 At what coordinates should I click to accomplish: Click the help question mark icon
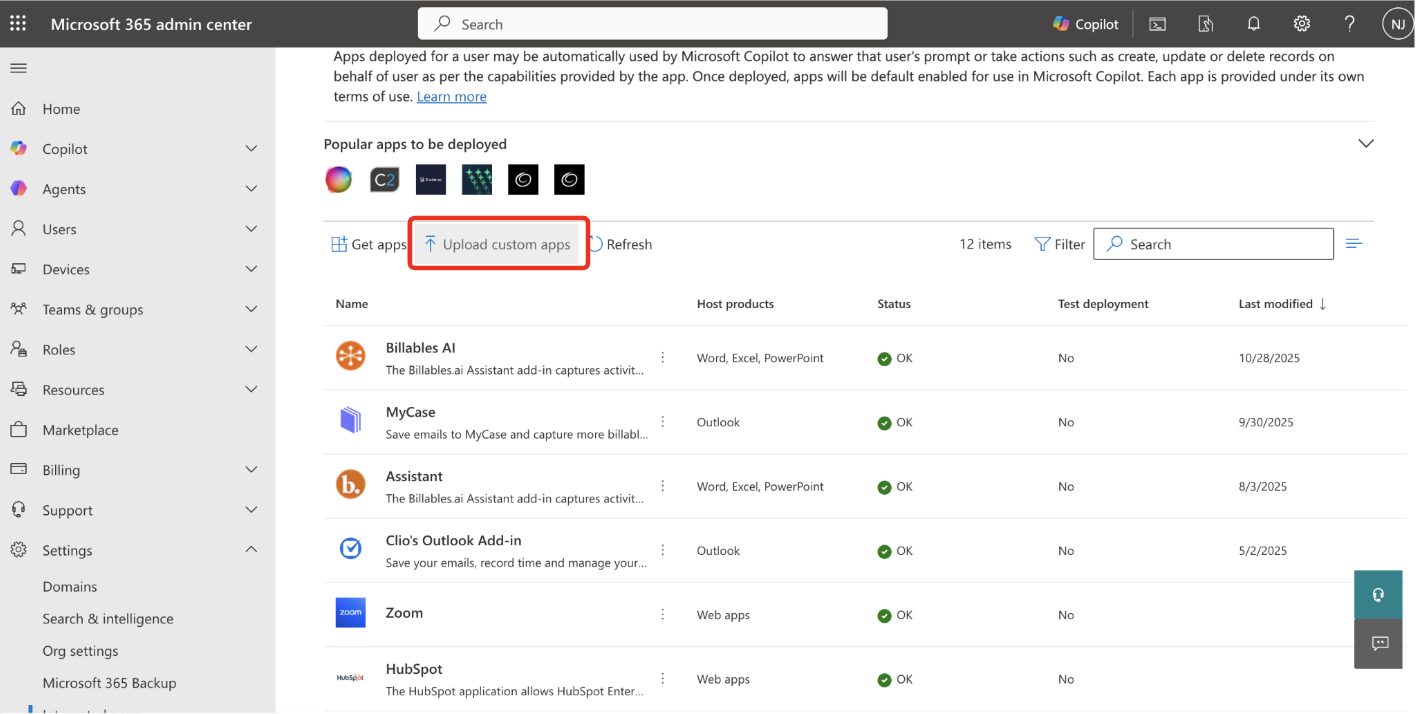click(1349, 24)
